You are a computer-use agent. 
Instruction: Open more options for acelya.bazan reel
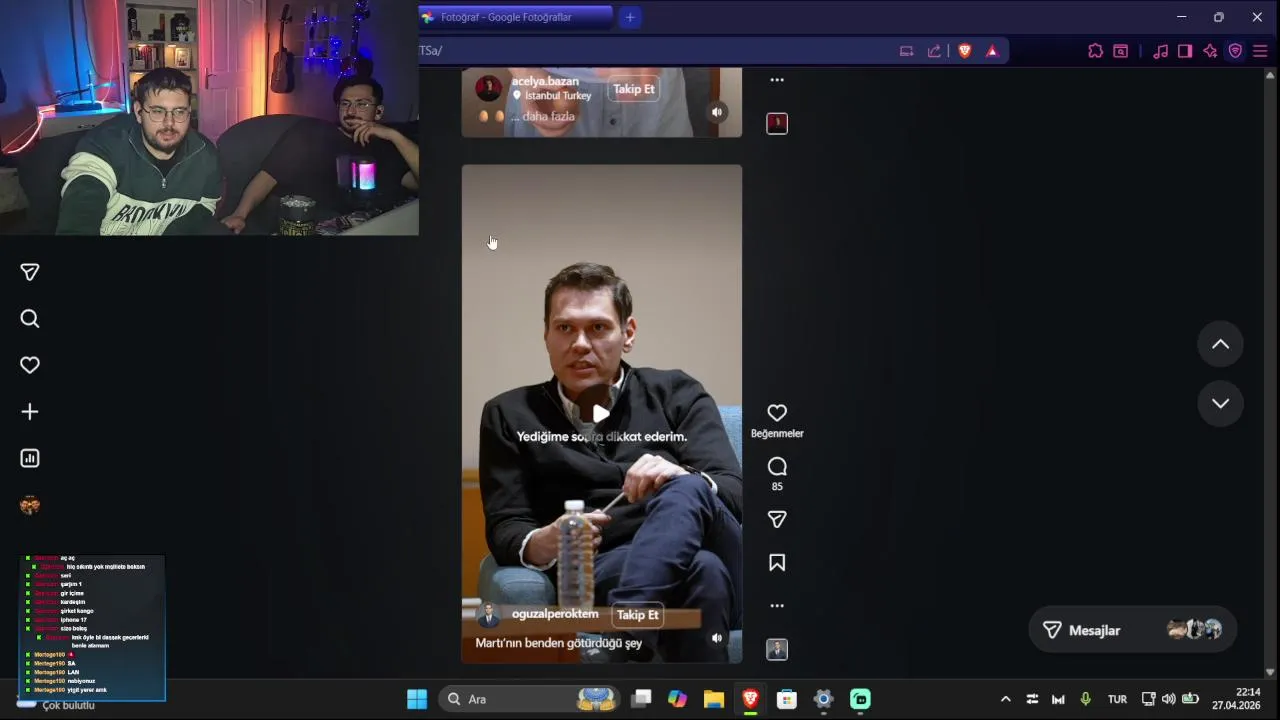tap(777, 80)
